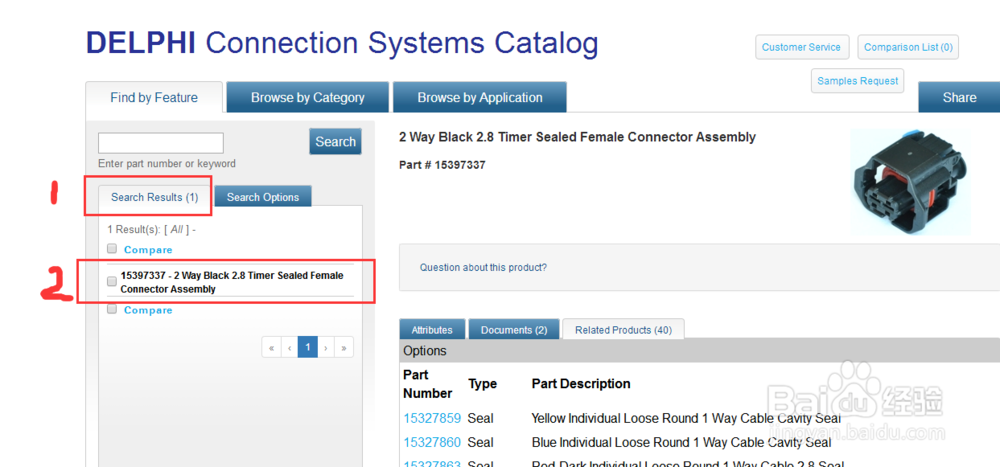
Task: Click Blue Individual Loose Round seal description
Action: (x=681, y=442)
